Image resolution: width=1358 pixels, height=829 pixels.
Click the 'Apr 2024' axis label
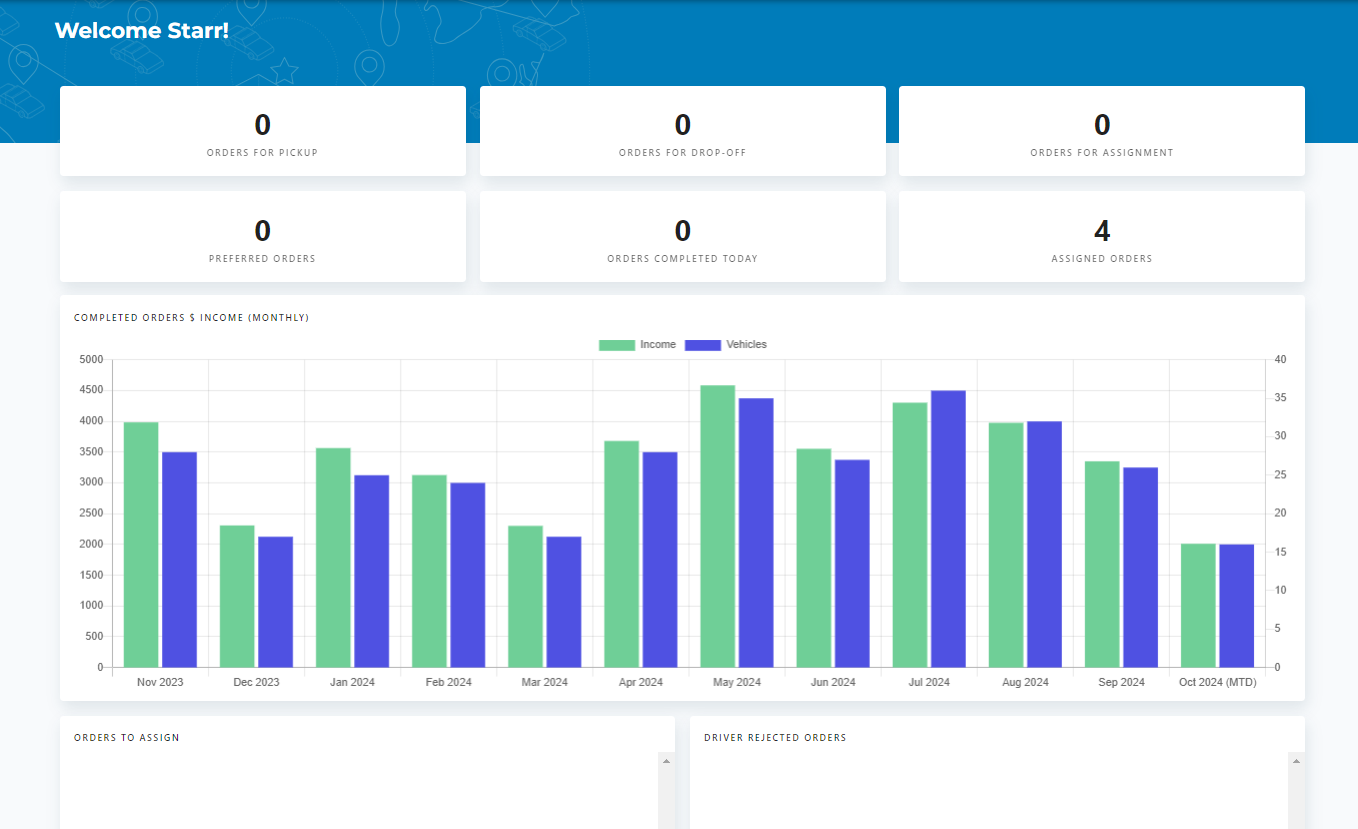(x=640, y=682)
